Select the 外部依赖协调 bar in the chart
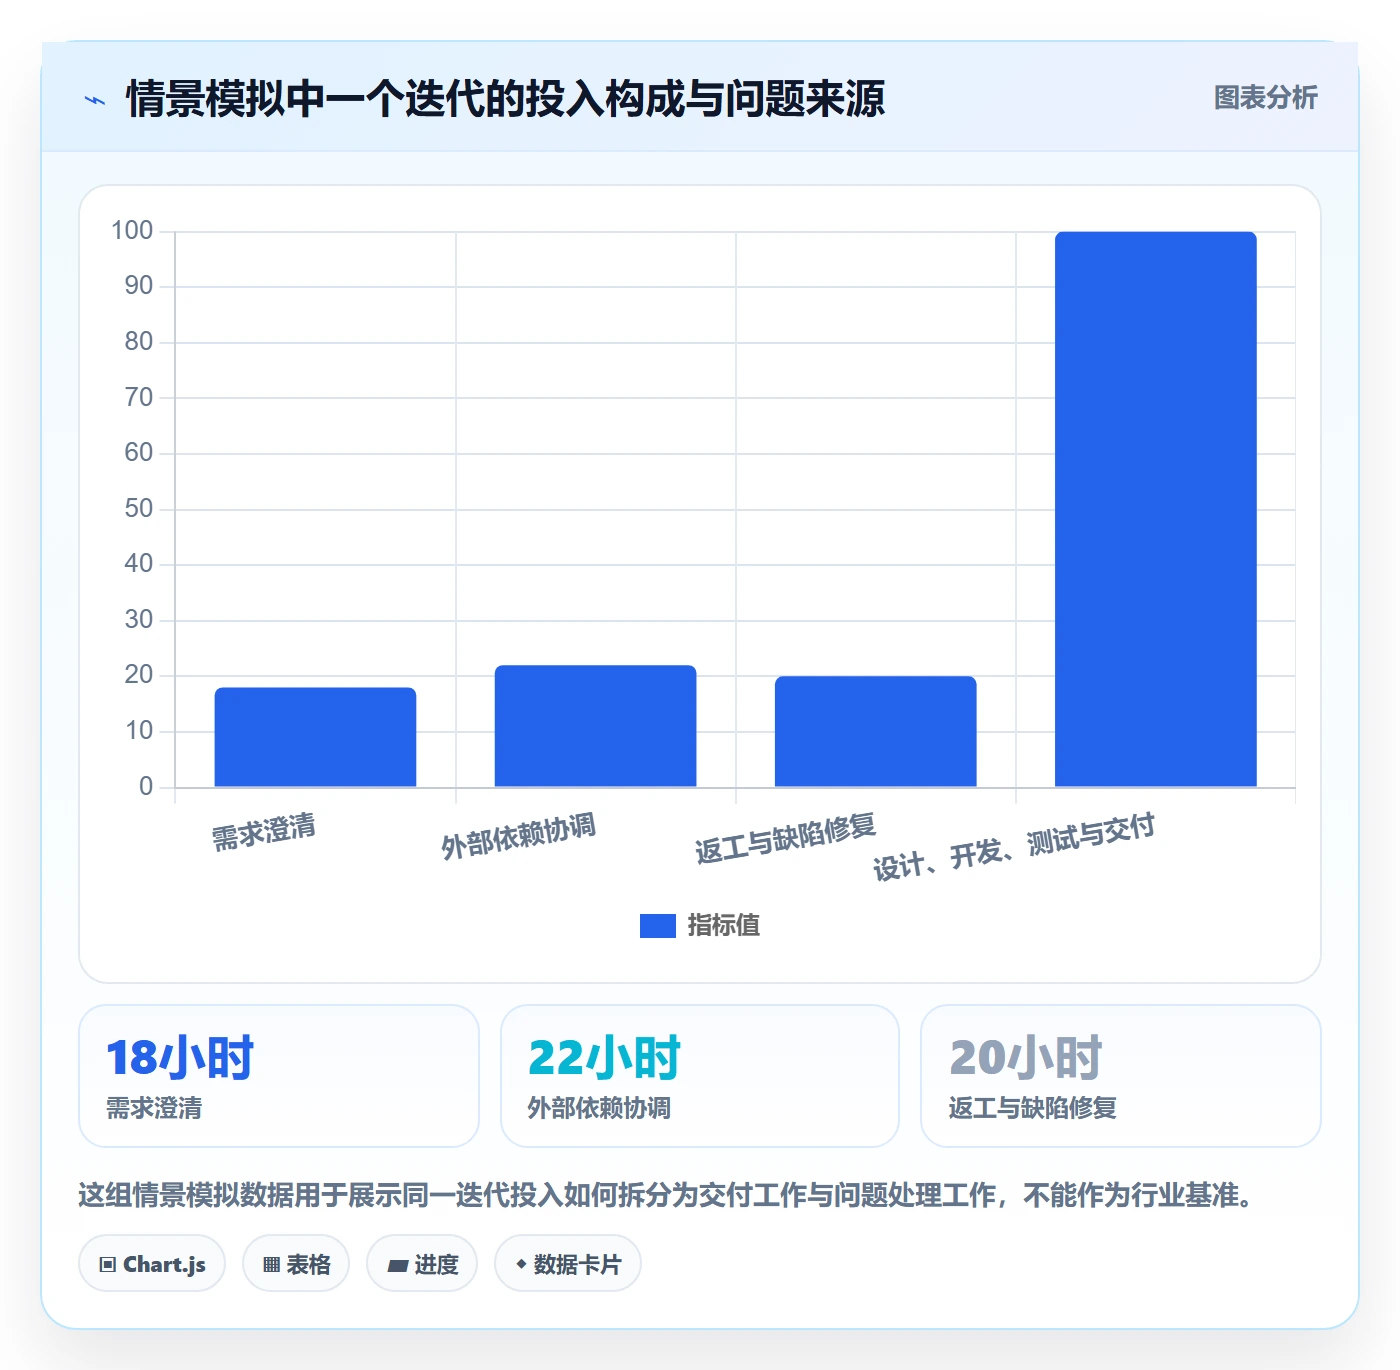The width and height of the screenshot is (1400, 1370). click(595, 726)
